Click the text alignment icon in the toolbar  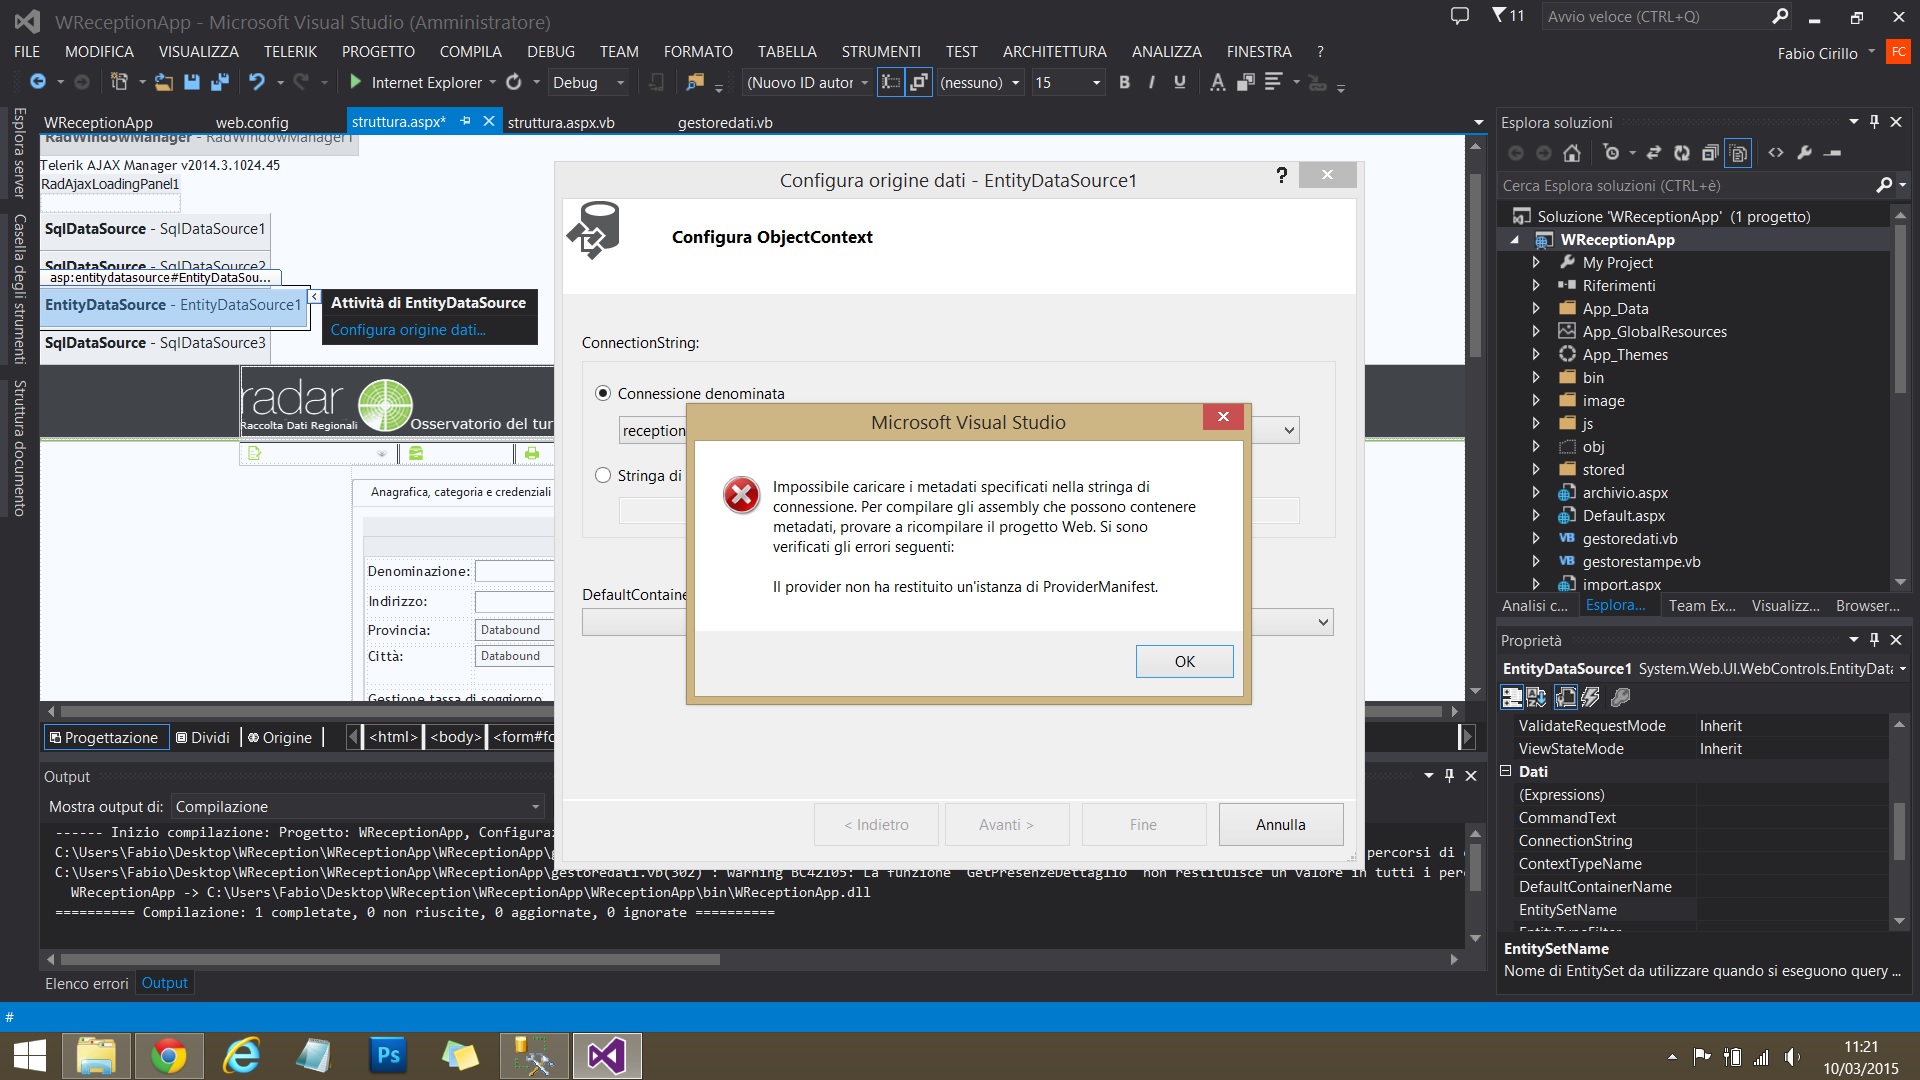(1273, 82)
